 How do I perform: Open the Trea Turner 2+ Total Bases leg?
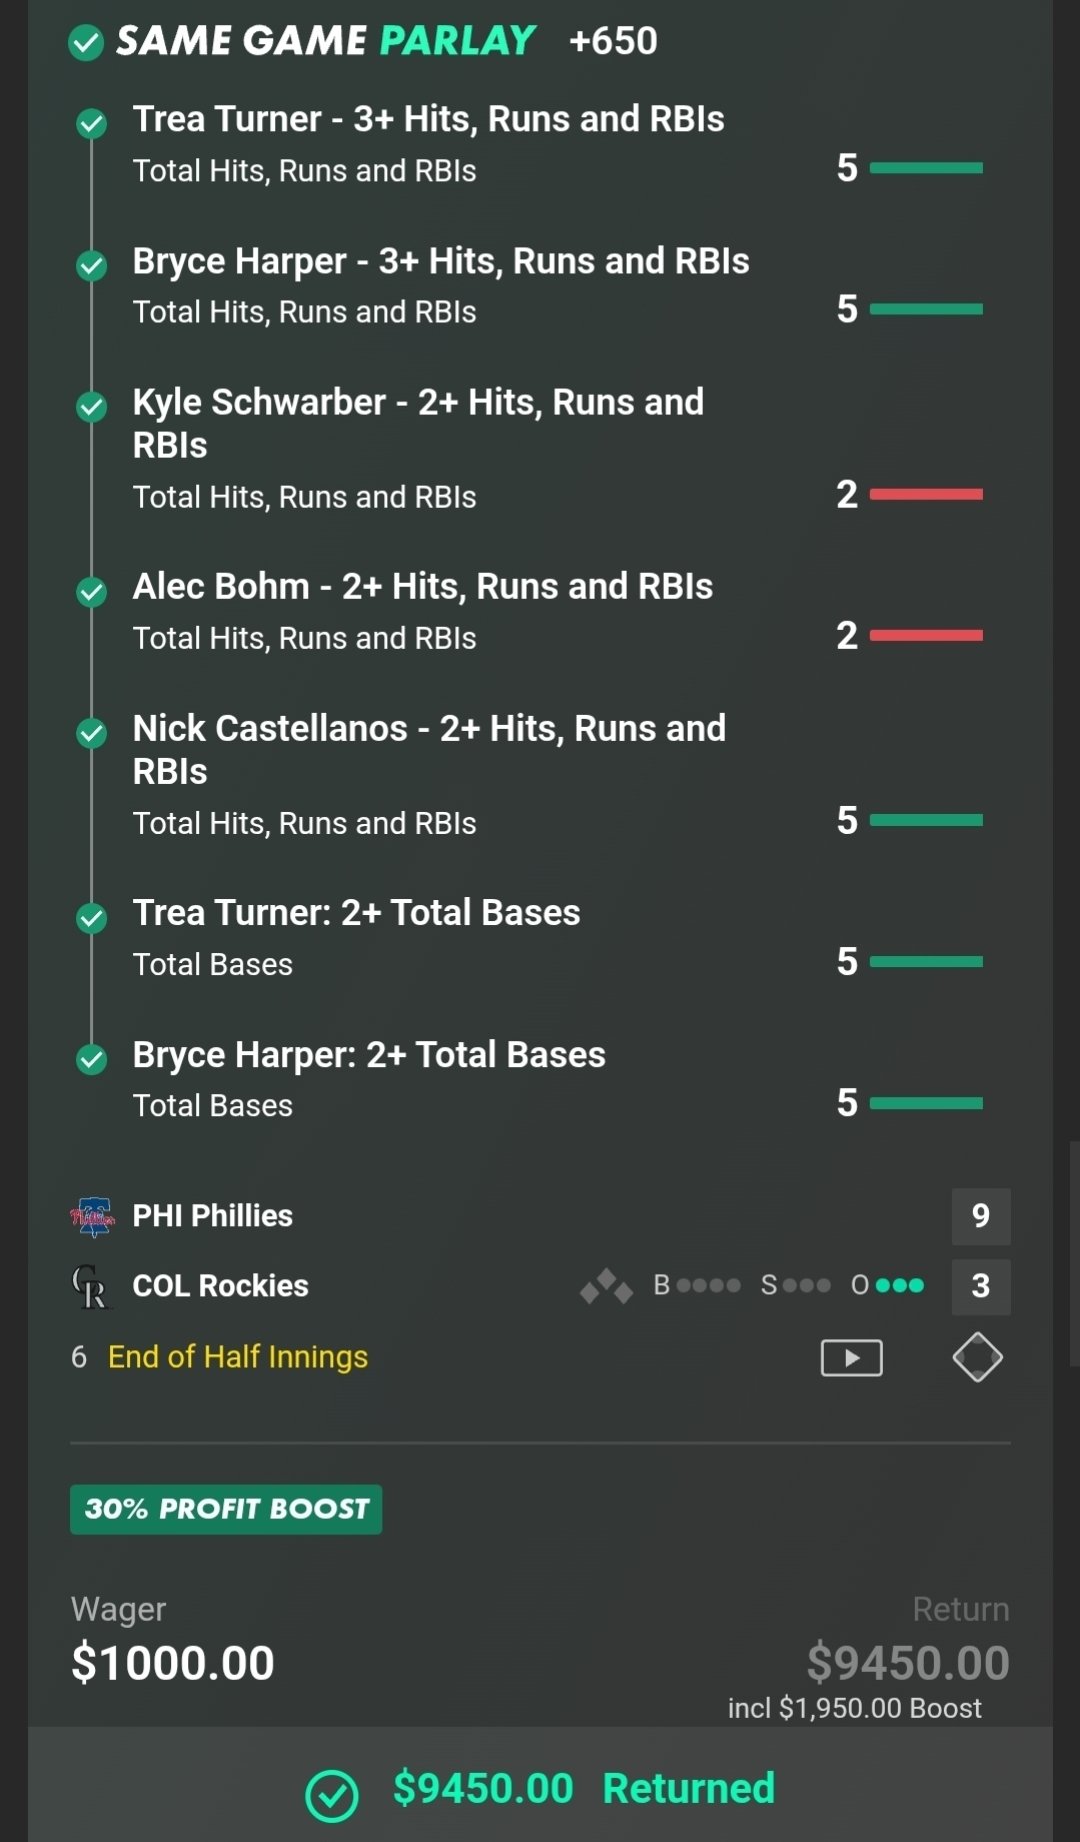[356, 913]
